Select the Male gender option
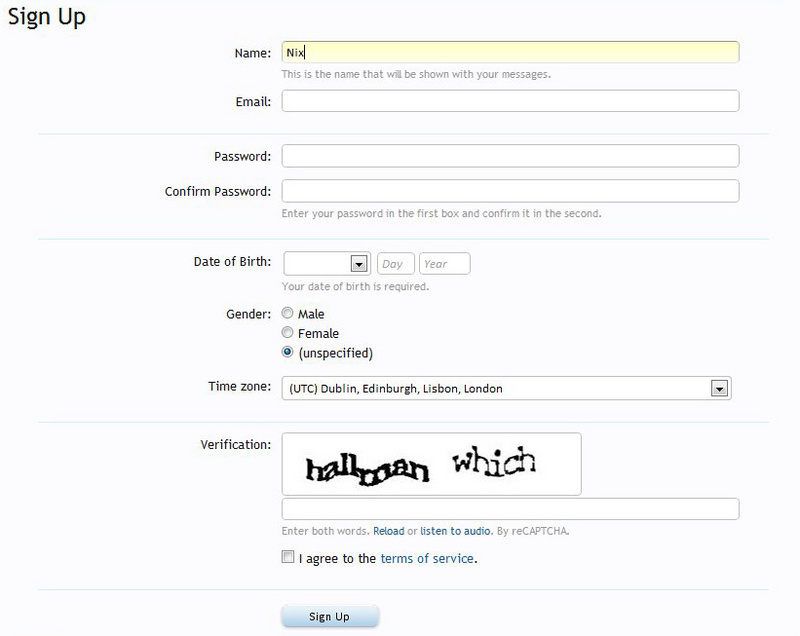Screen dimensions: 800x636 pos(288,314)
